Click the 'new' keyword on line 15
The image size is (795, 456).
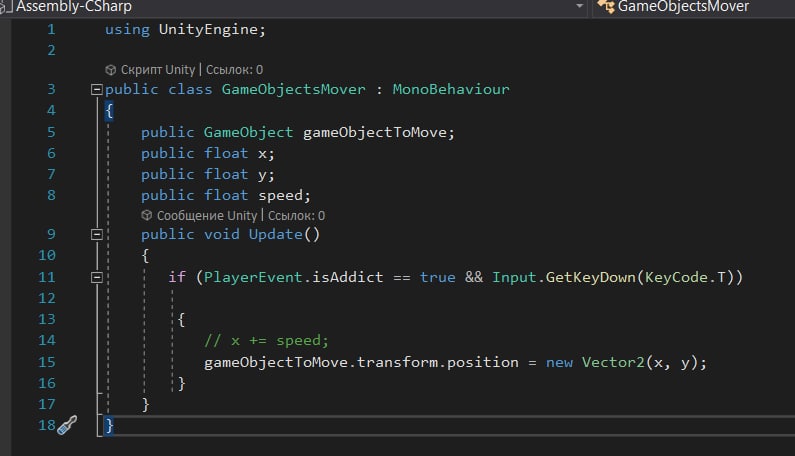(x=559, y=362)
